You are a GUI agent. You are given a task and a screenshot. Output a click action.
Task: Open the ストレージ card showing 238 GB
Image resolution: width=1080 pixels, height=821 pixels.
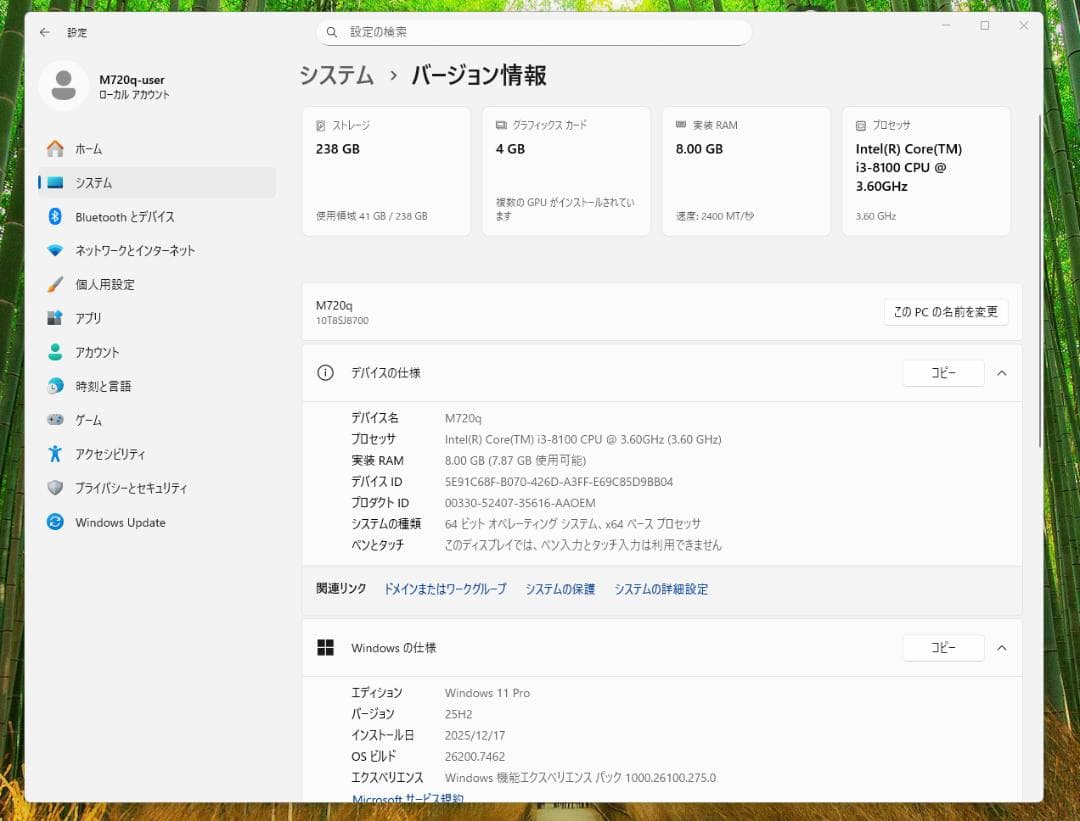pyautogui.click(x=385, y=170)
